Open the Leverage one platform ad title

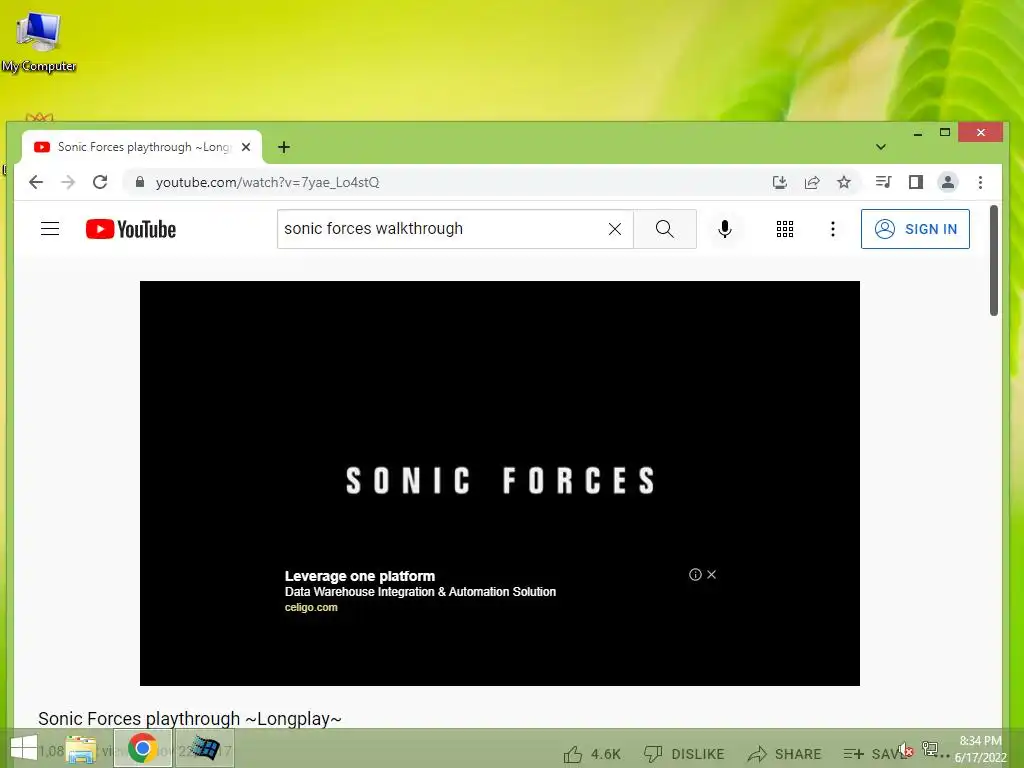coord(360,576)
